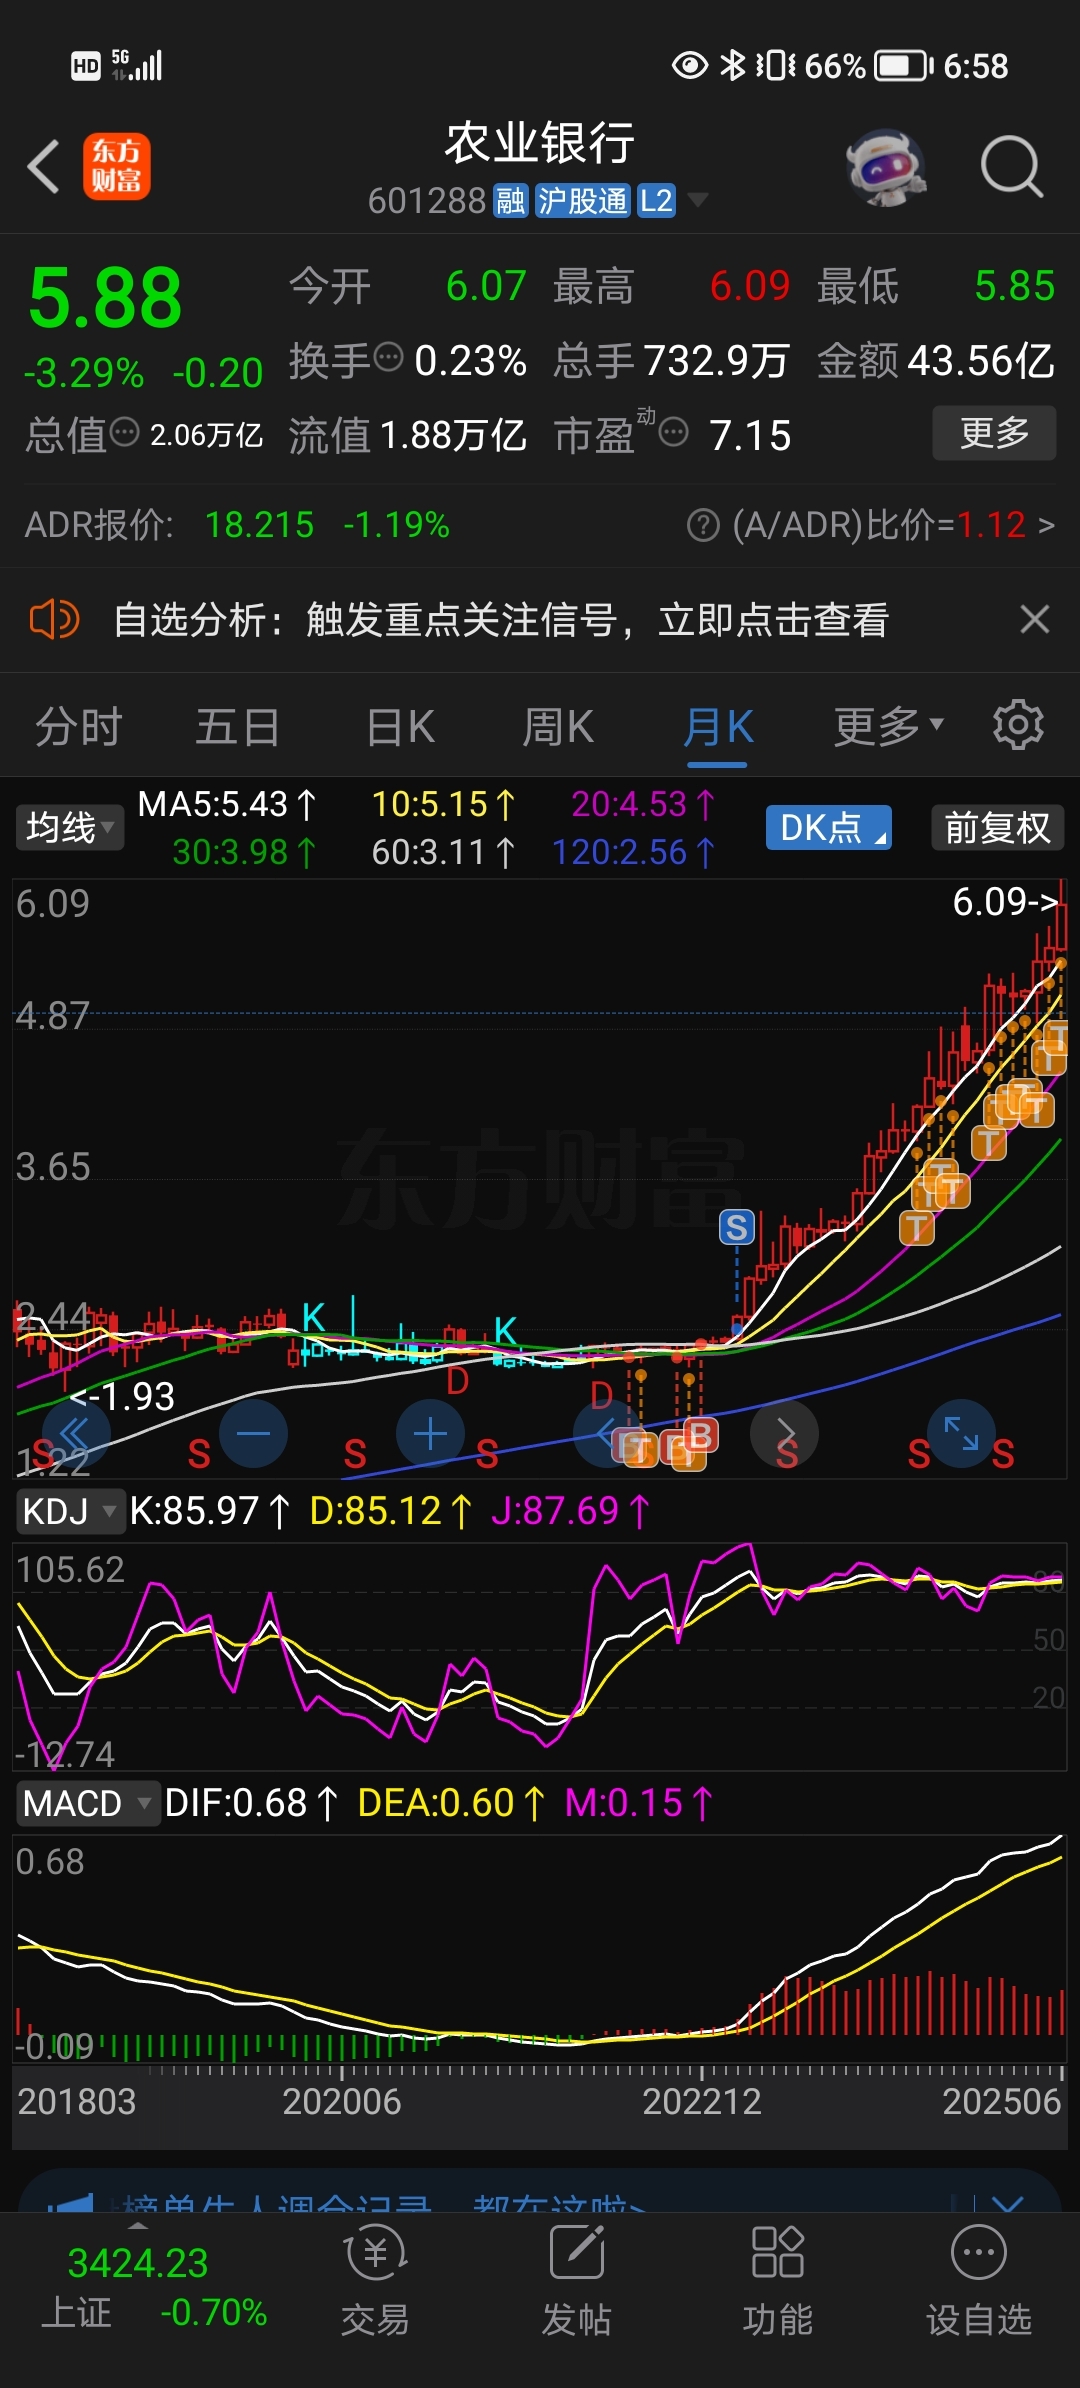The image size is (1080, 2388).
Task: Tap the vibrate mode status icon
Action: coord(775,66)
